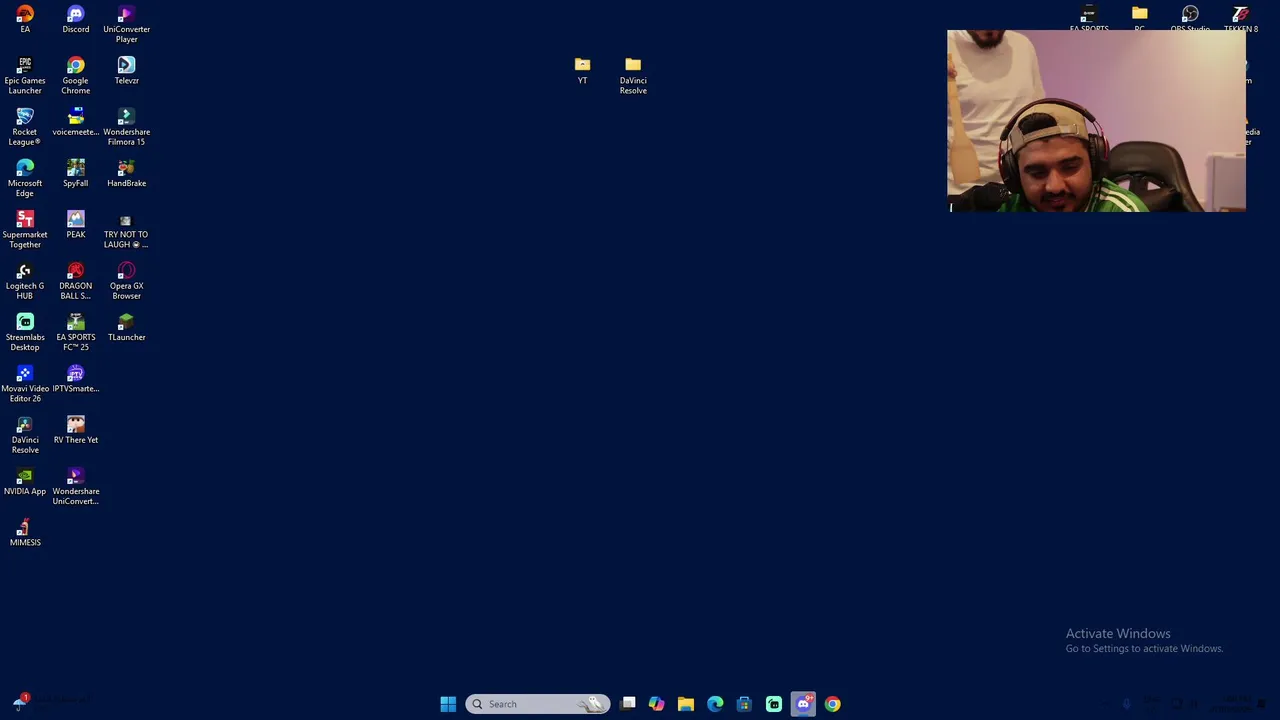Open Google Chrome from the taskbar
This screenshot has height=720, width=1280.
click(x=833, y=704)
